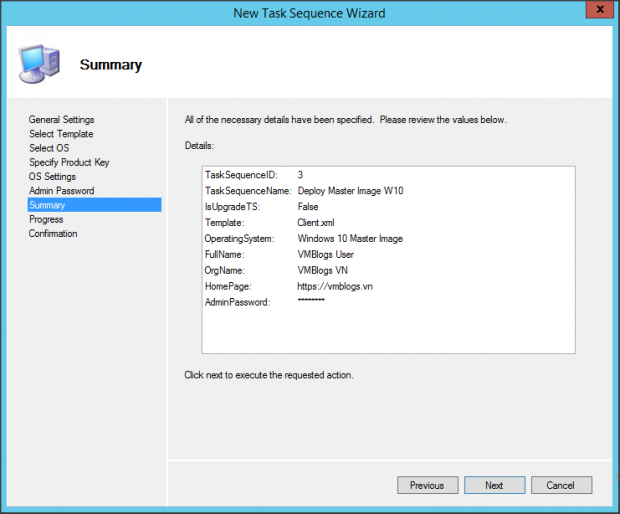Open the Admin Password step
This screenshot has width=620, height=514.
(61, 191)
